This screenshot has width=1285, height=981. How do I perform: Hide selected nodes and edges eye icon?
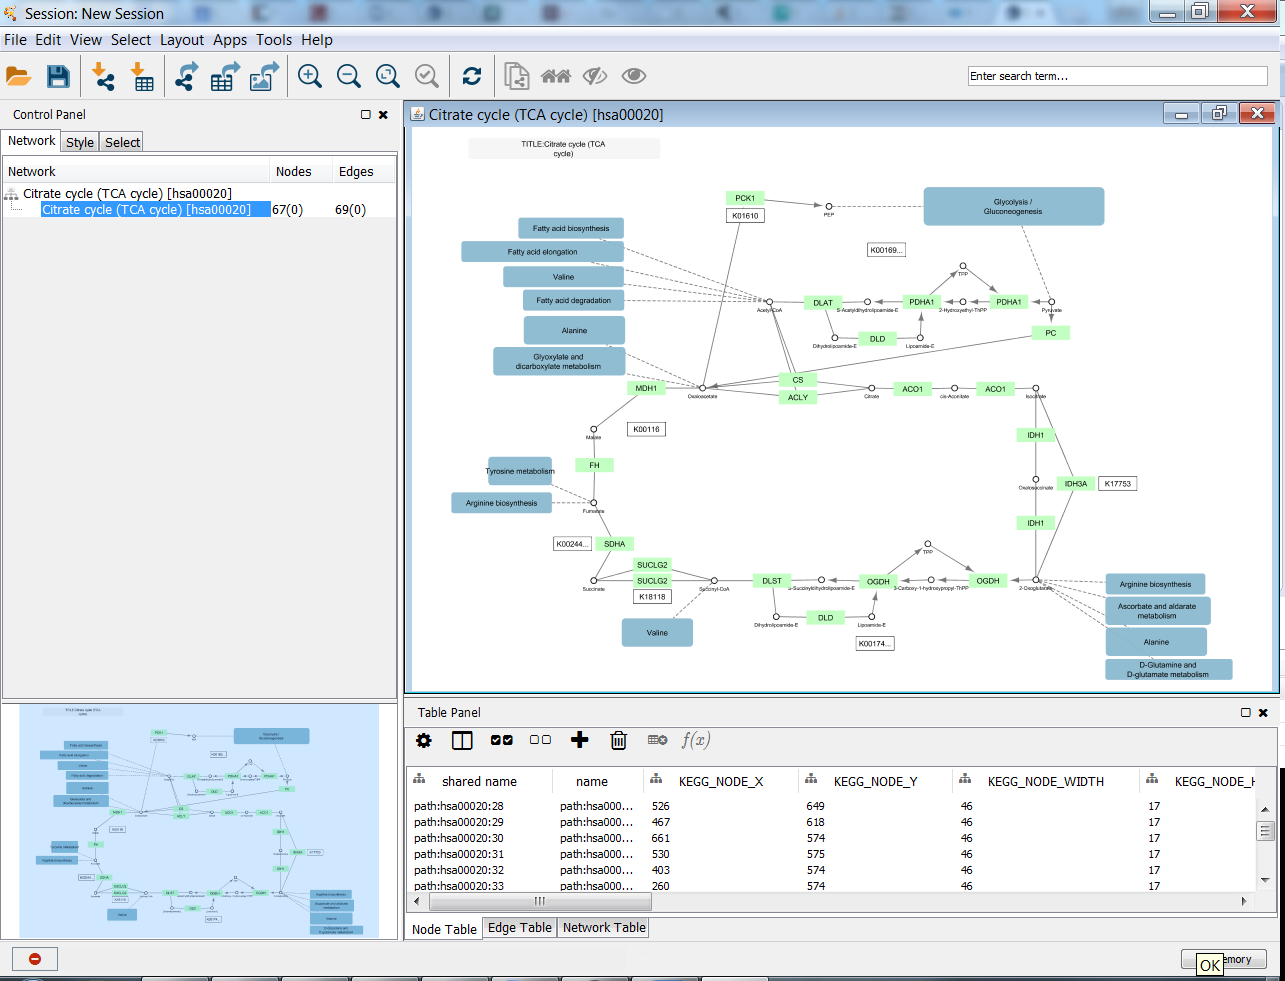click(x=595, y=76)
